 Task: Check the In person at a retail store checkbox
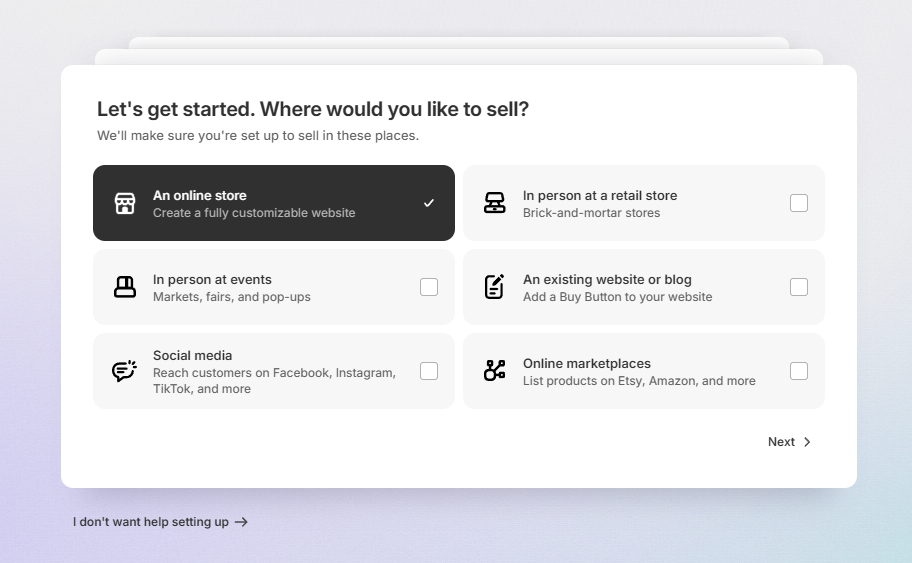tap(799, 203)
